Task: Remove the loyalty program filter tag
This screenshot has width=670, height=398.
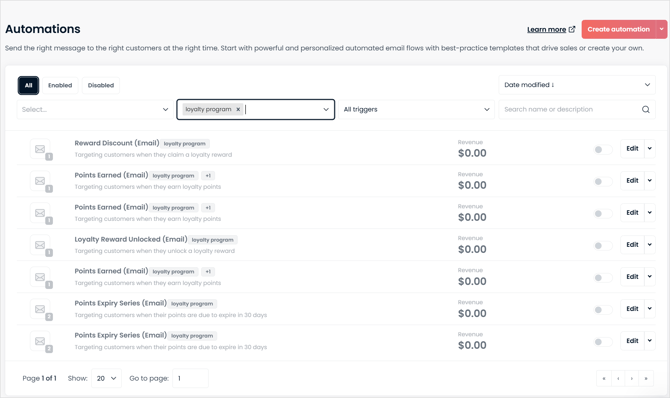Action: [238, 109]
